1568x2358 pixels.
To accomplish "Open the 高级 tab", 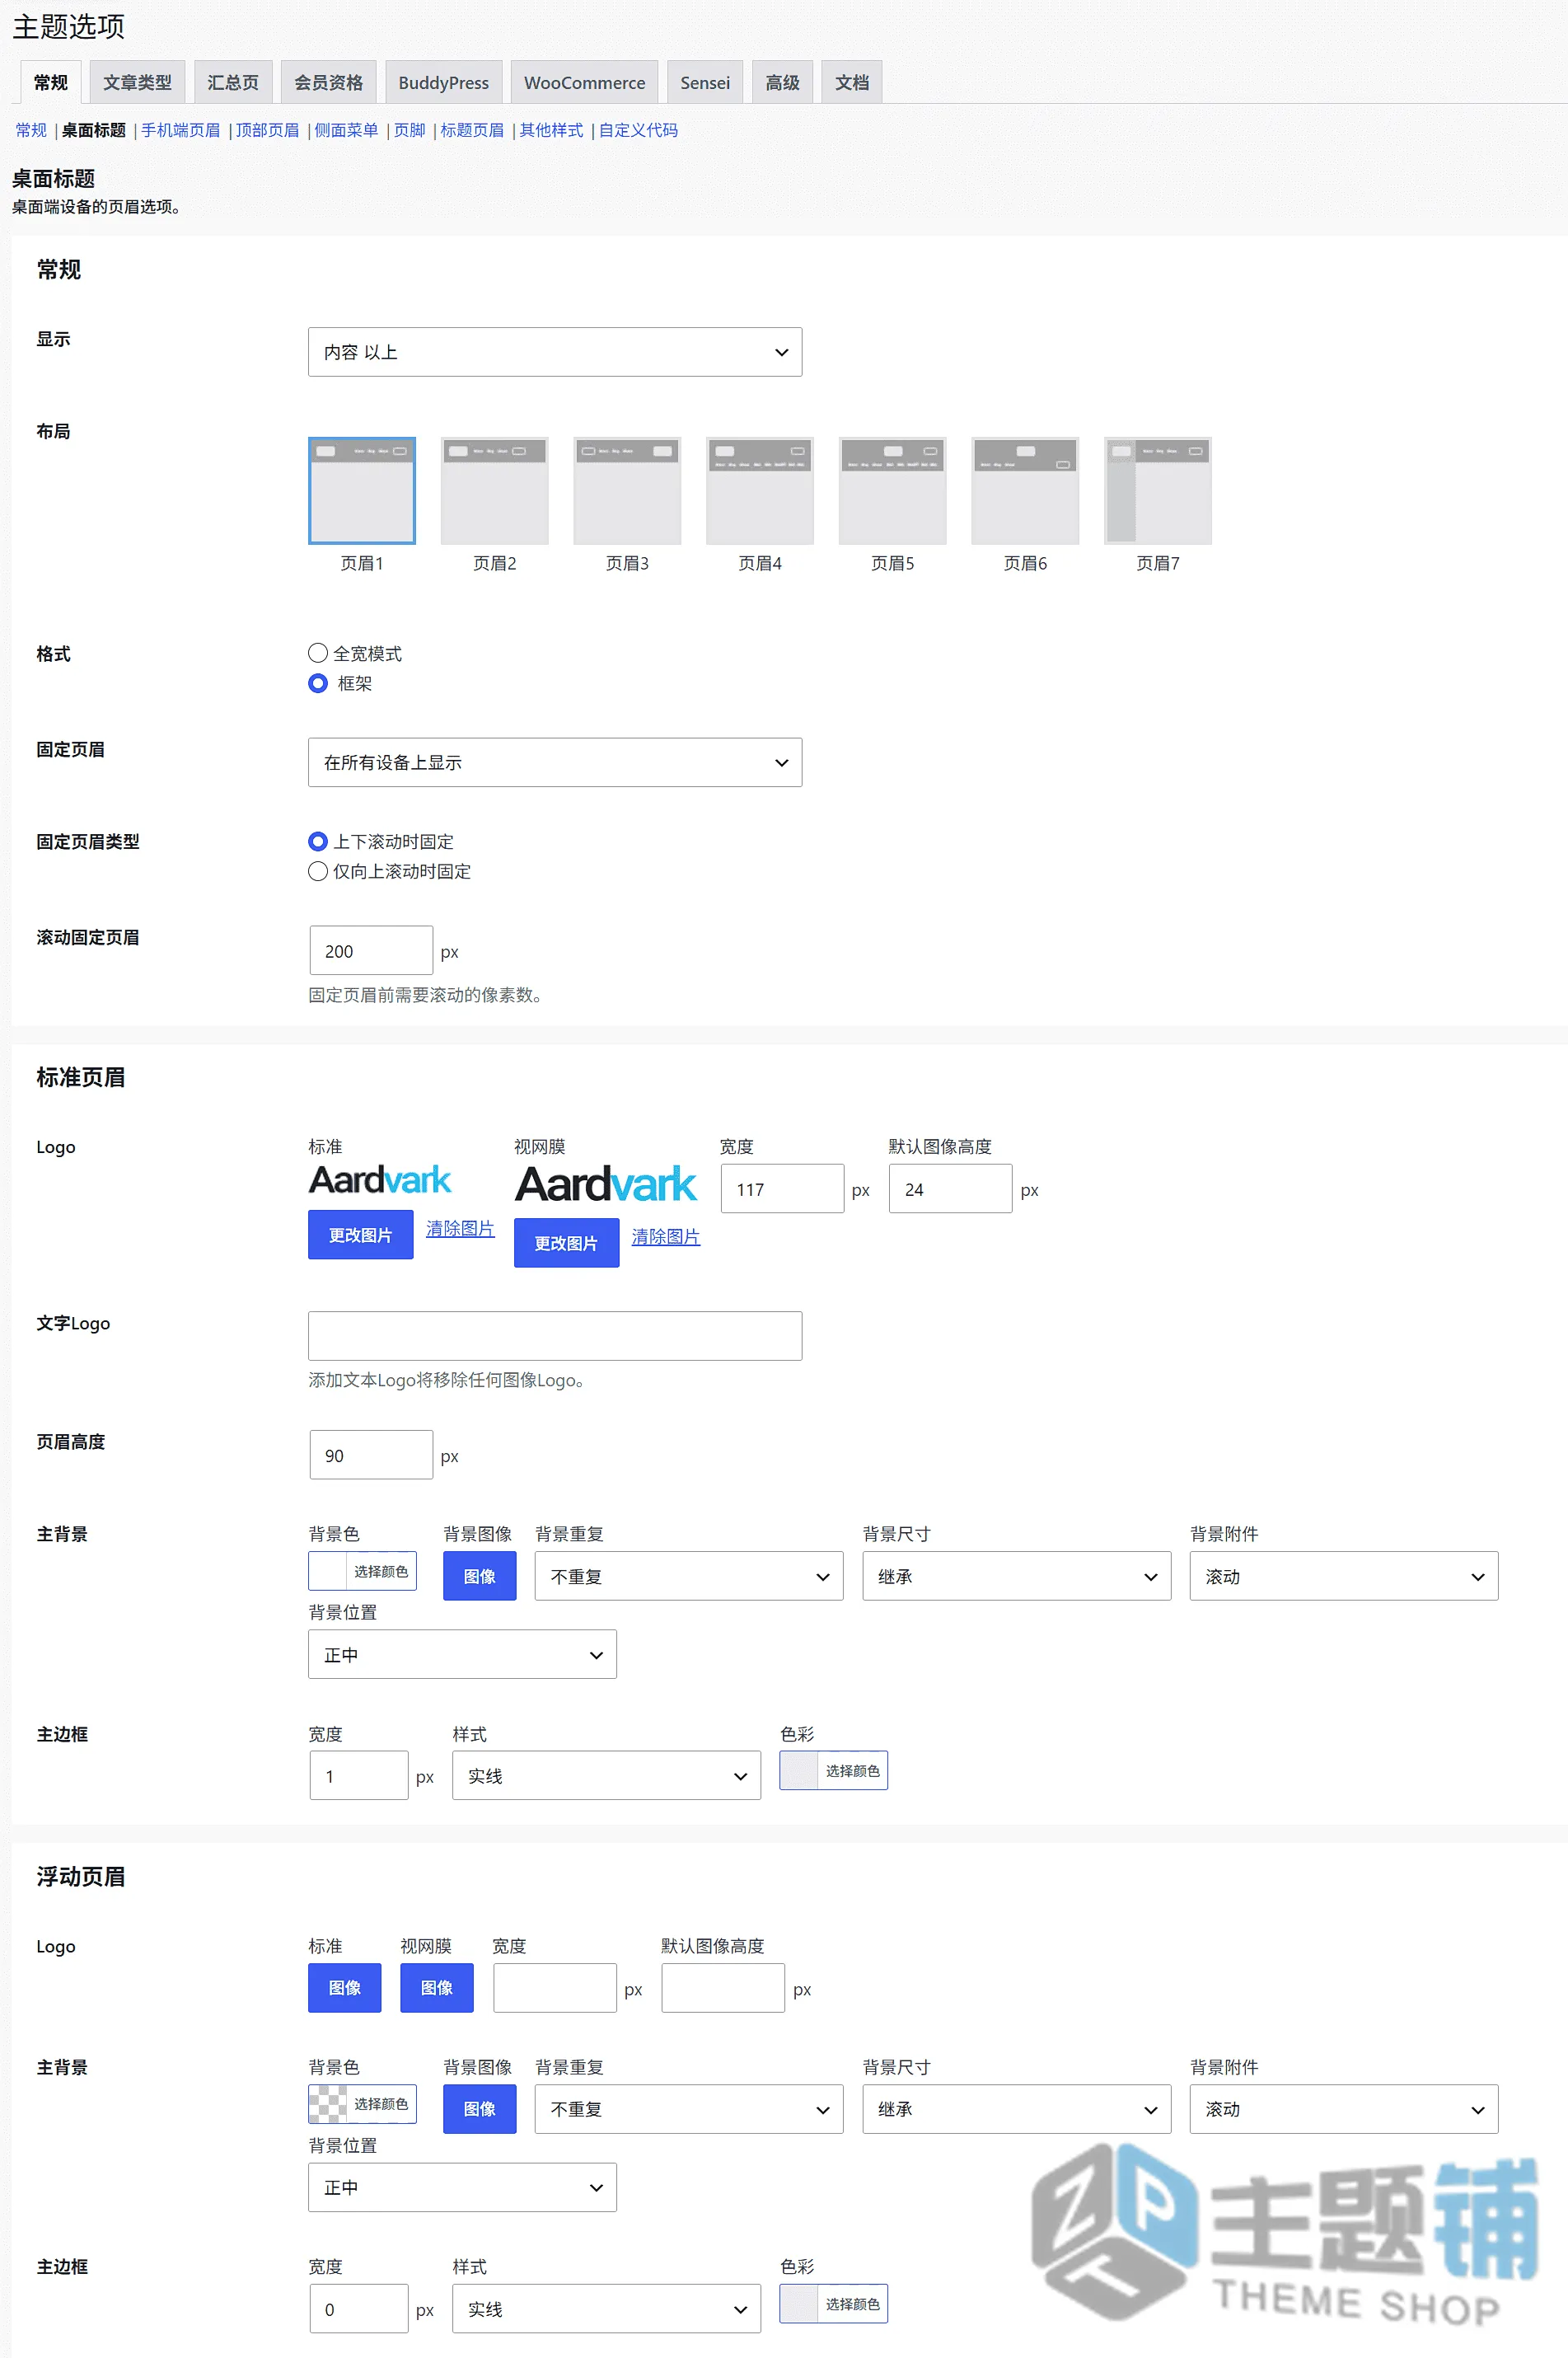I will coord(782,82).
